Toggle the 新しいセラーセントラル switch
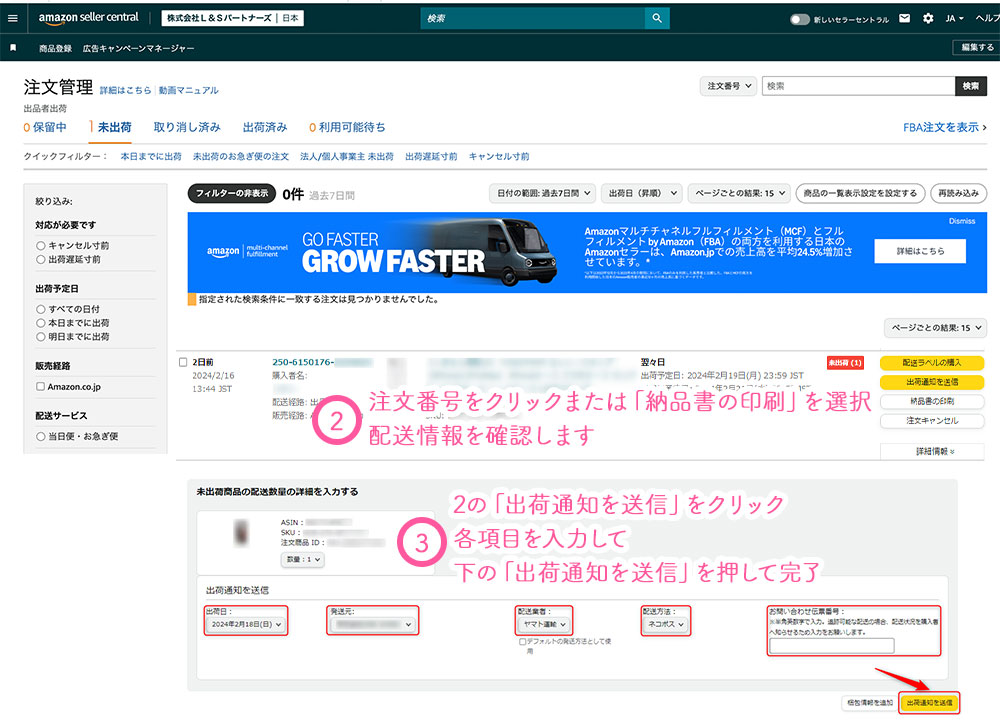This screenshot has height=727, width=1000. [x=799, y=19]
